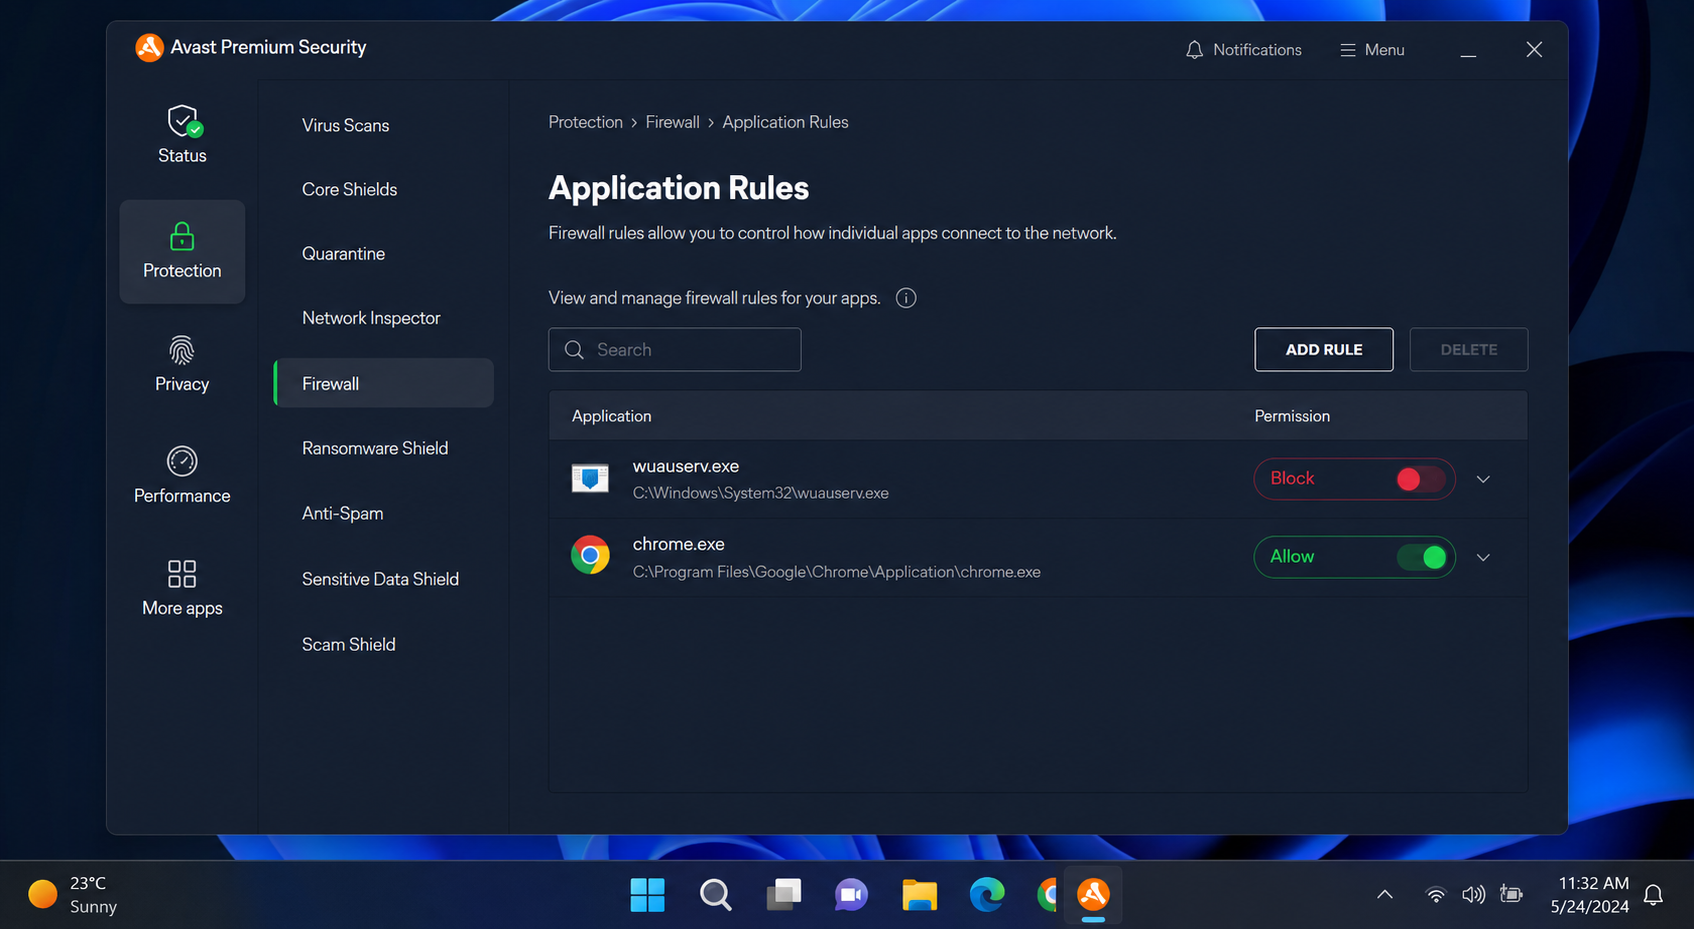
Task: Toggle the Allow switch for chrome.exe
Action: (1422, 557)
